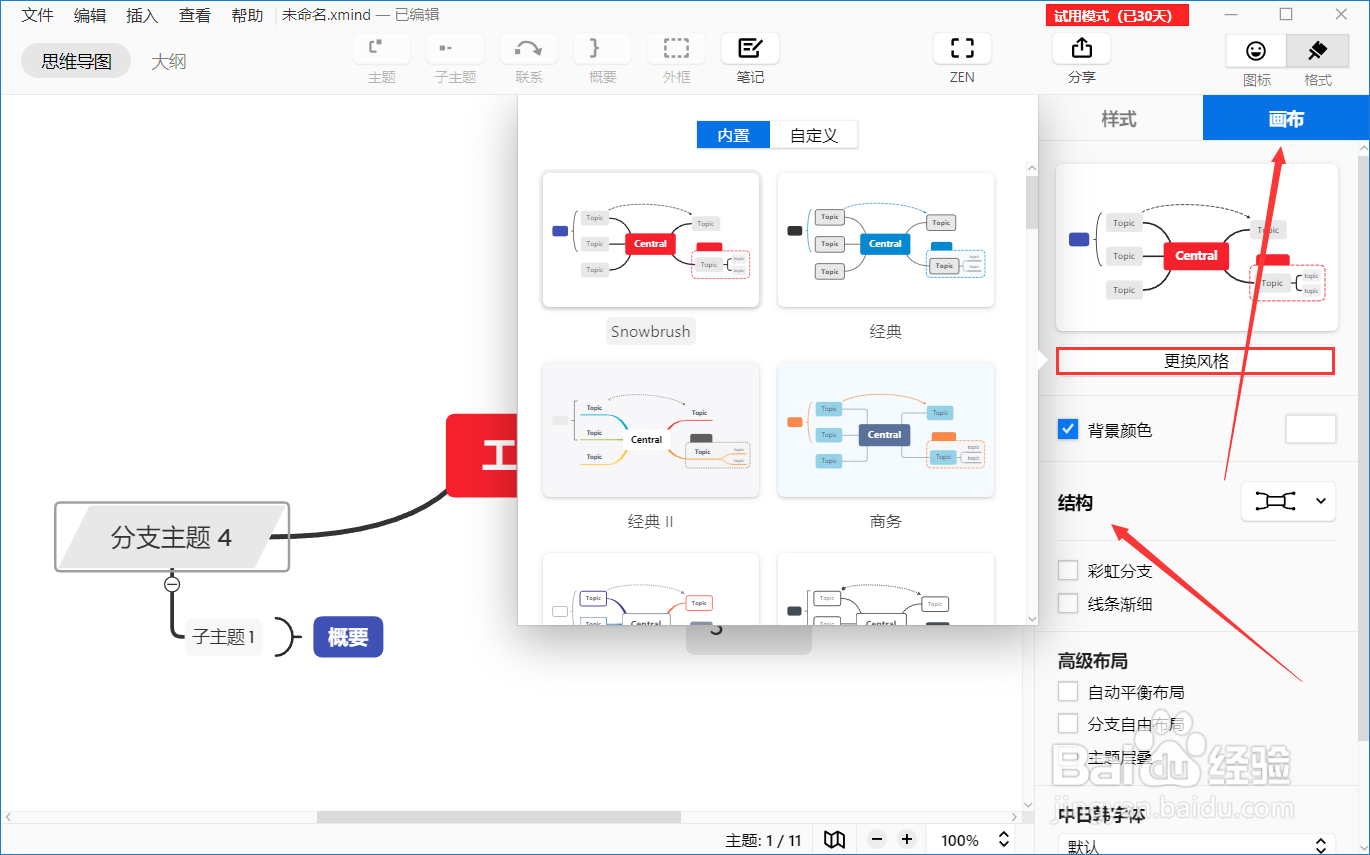
Task: Insert a new 主题 (topic)
Action: click(381, 47)
